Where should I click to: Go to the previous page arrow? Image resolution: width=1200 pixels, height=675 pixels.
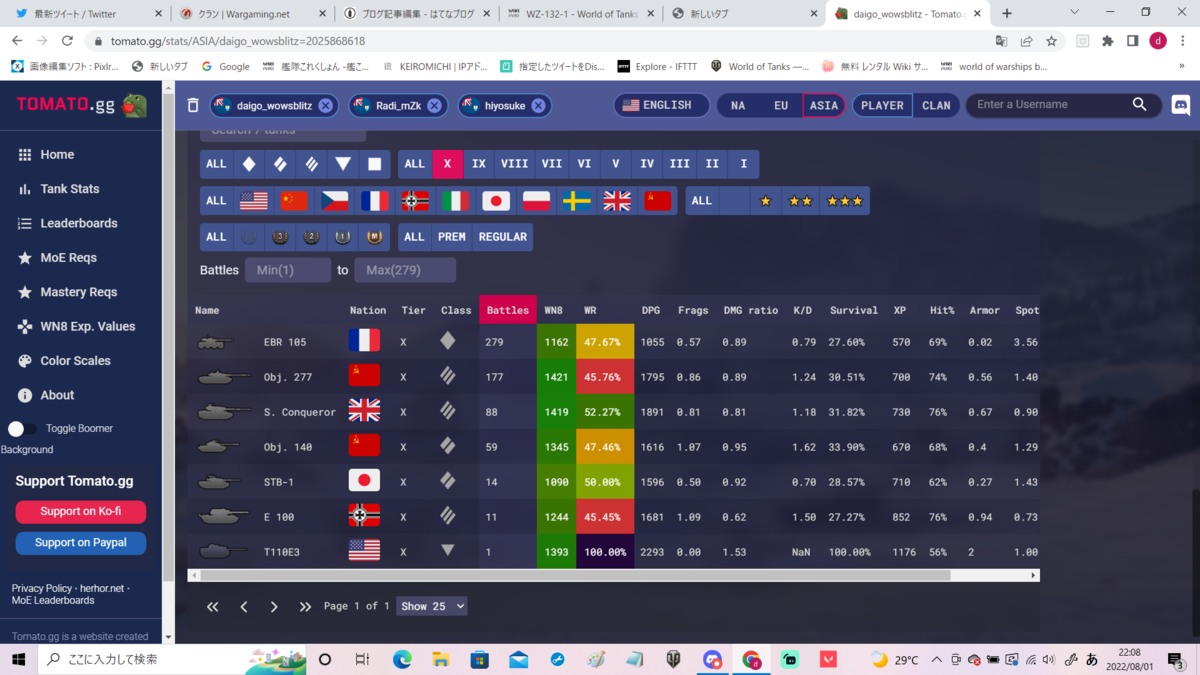click(244, 607)
